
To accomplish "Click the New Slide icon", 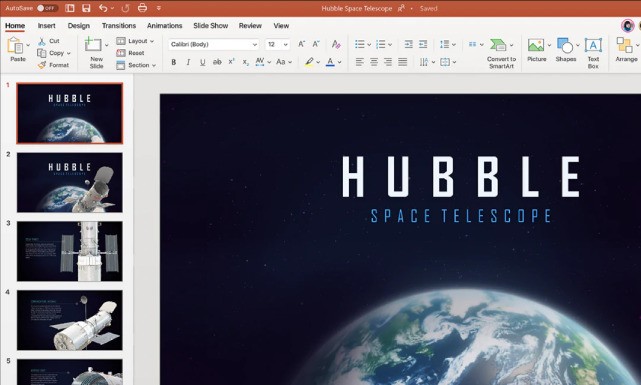I will (93, 44).
